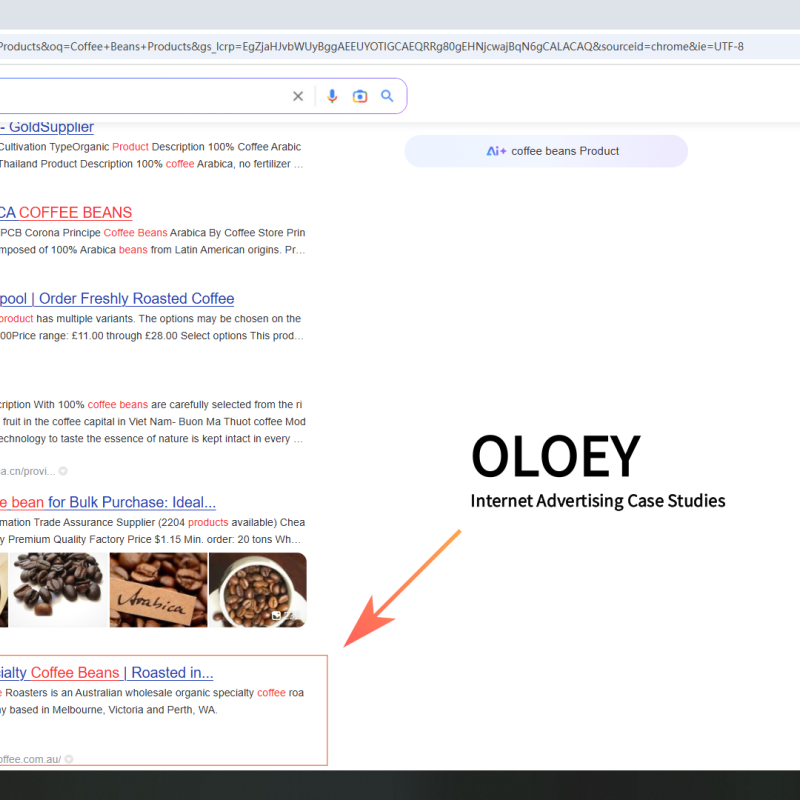Clear the search query with the X icon
Image resolution: width=800 pixels, height=800 pixels.
[x=298, y=96]
